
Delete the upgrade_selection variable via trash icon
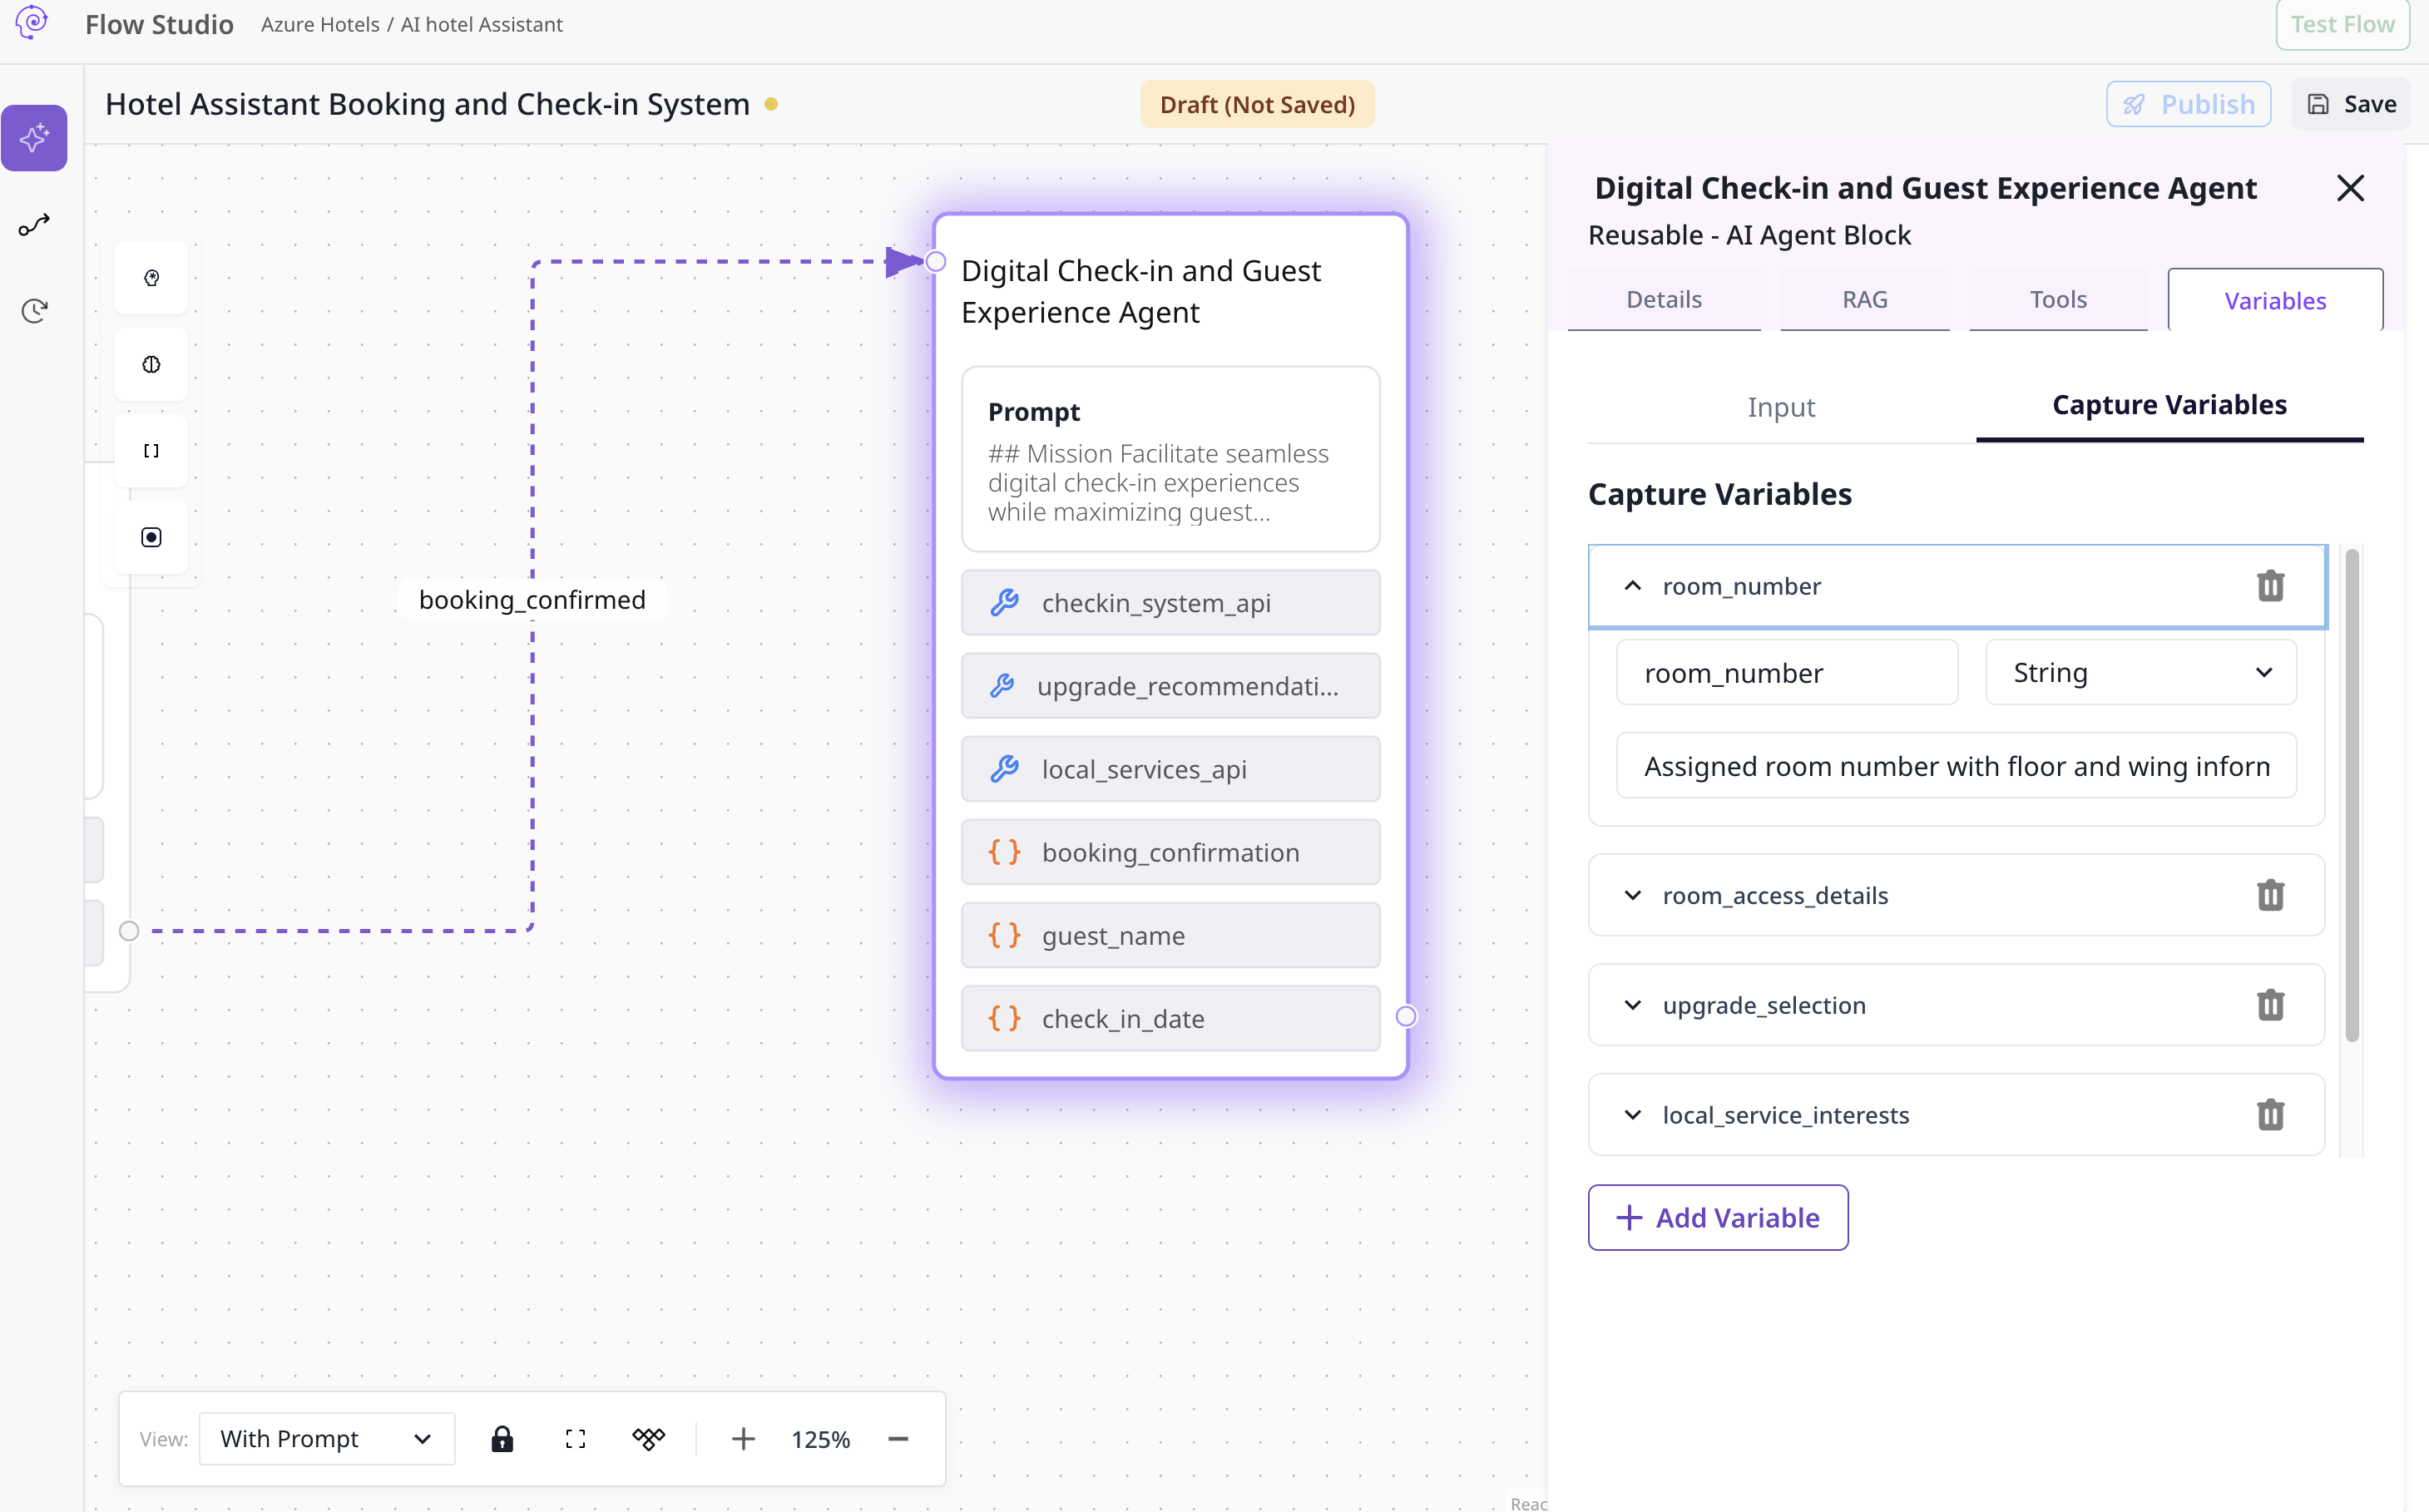point(2270,1005)
